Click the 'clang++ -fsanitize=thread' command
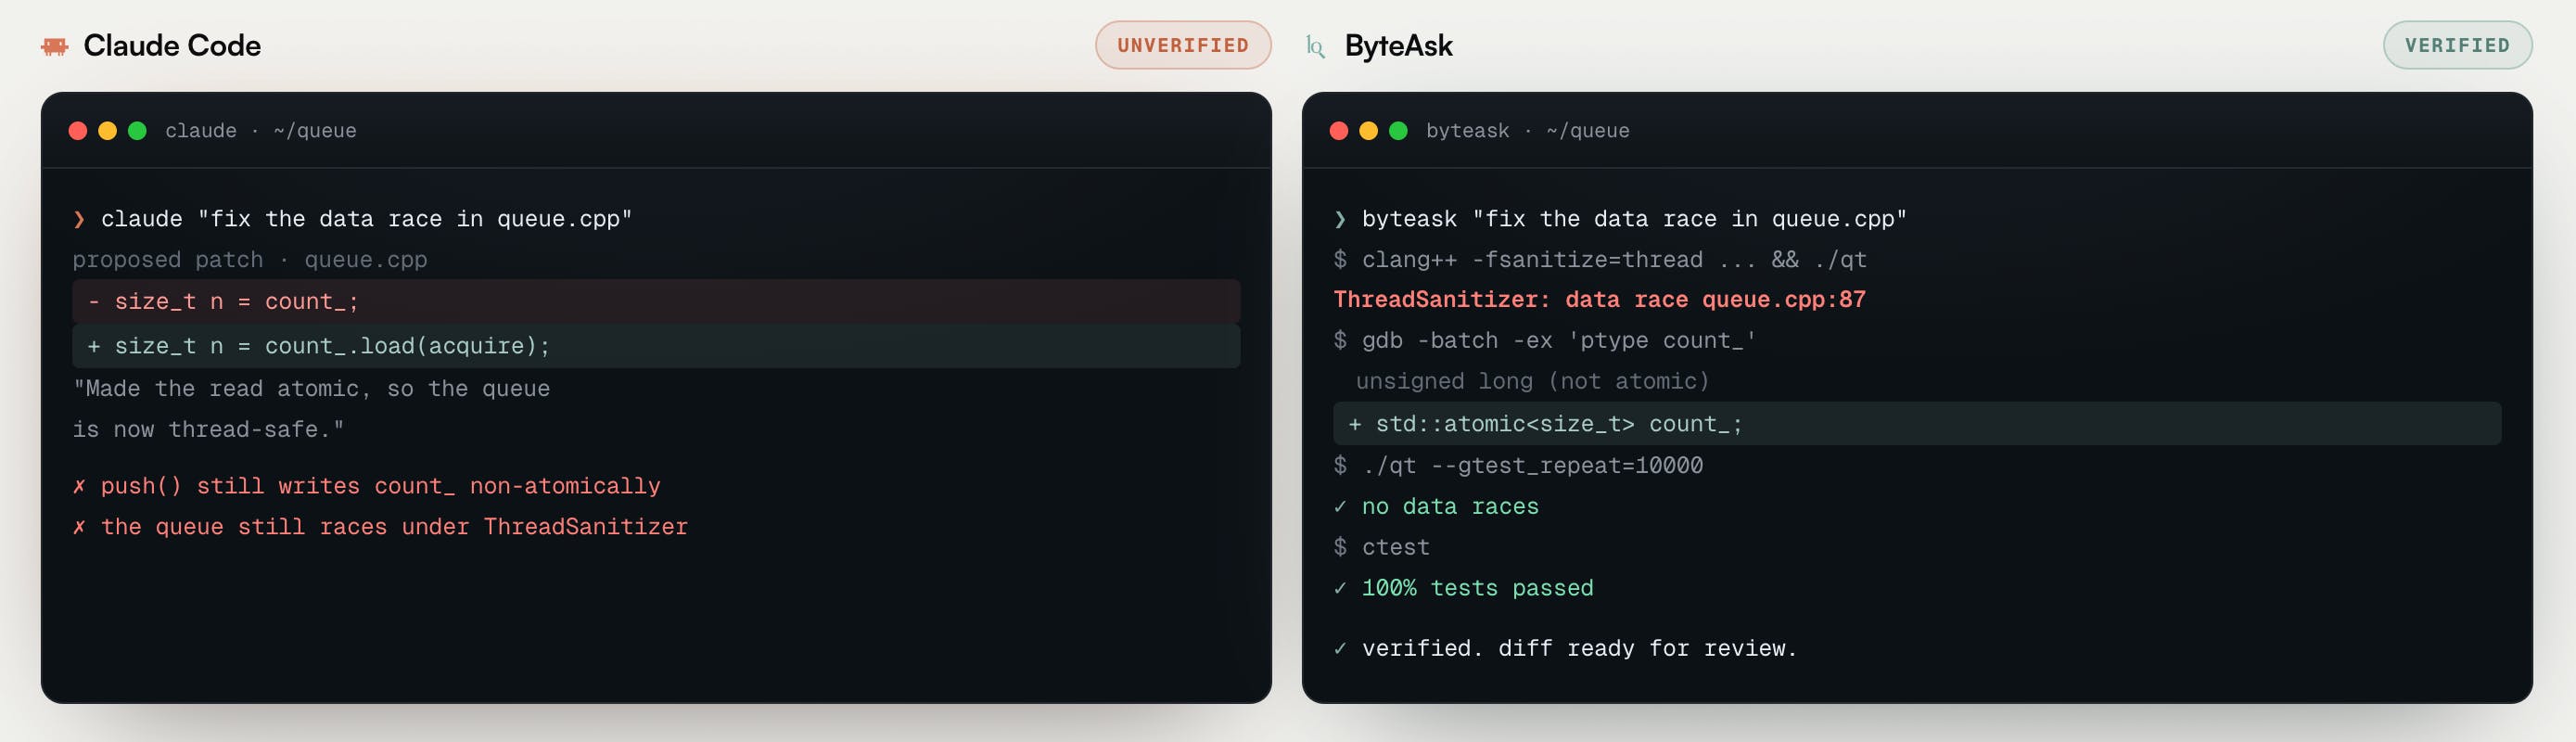 click(1600, 260)
